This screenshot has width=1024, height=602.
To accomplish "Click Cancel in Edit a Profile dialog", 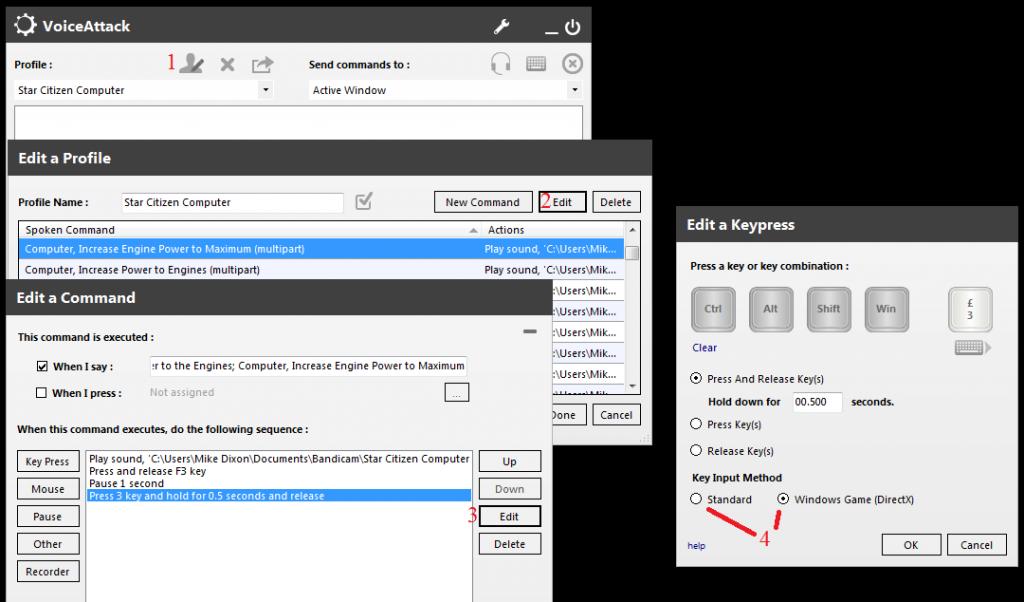I will 616,415.
